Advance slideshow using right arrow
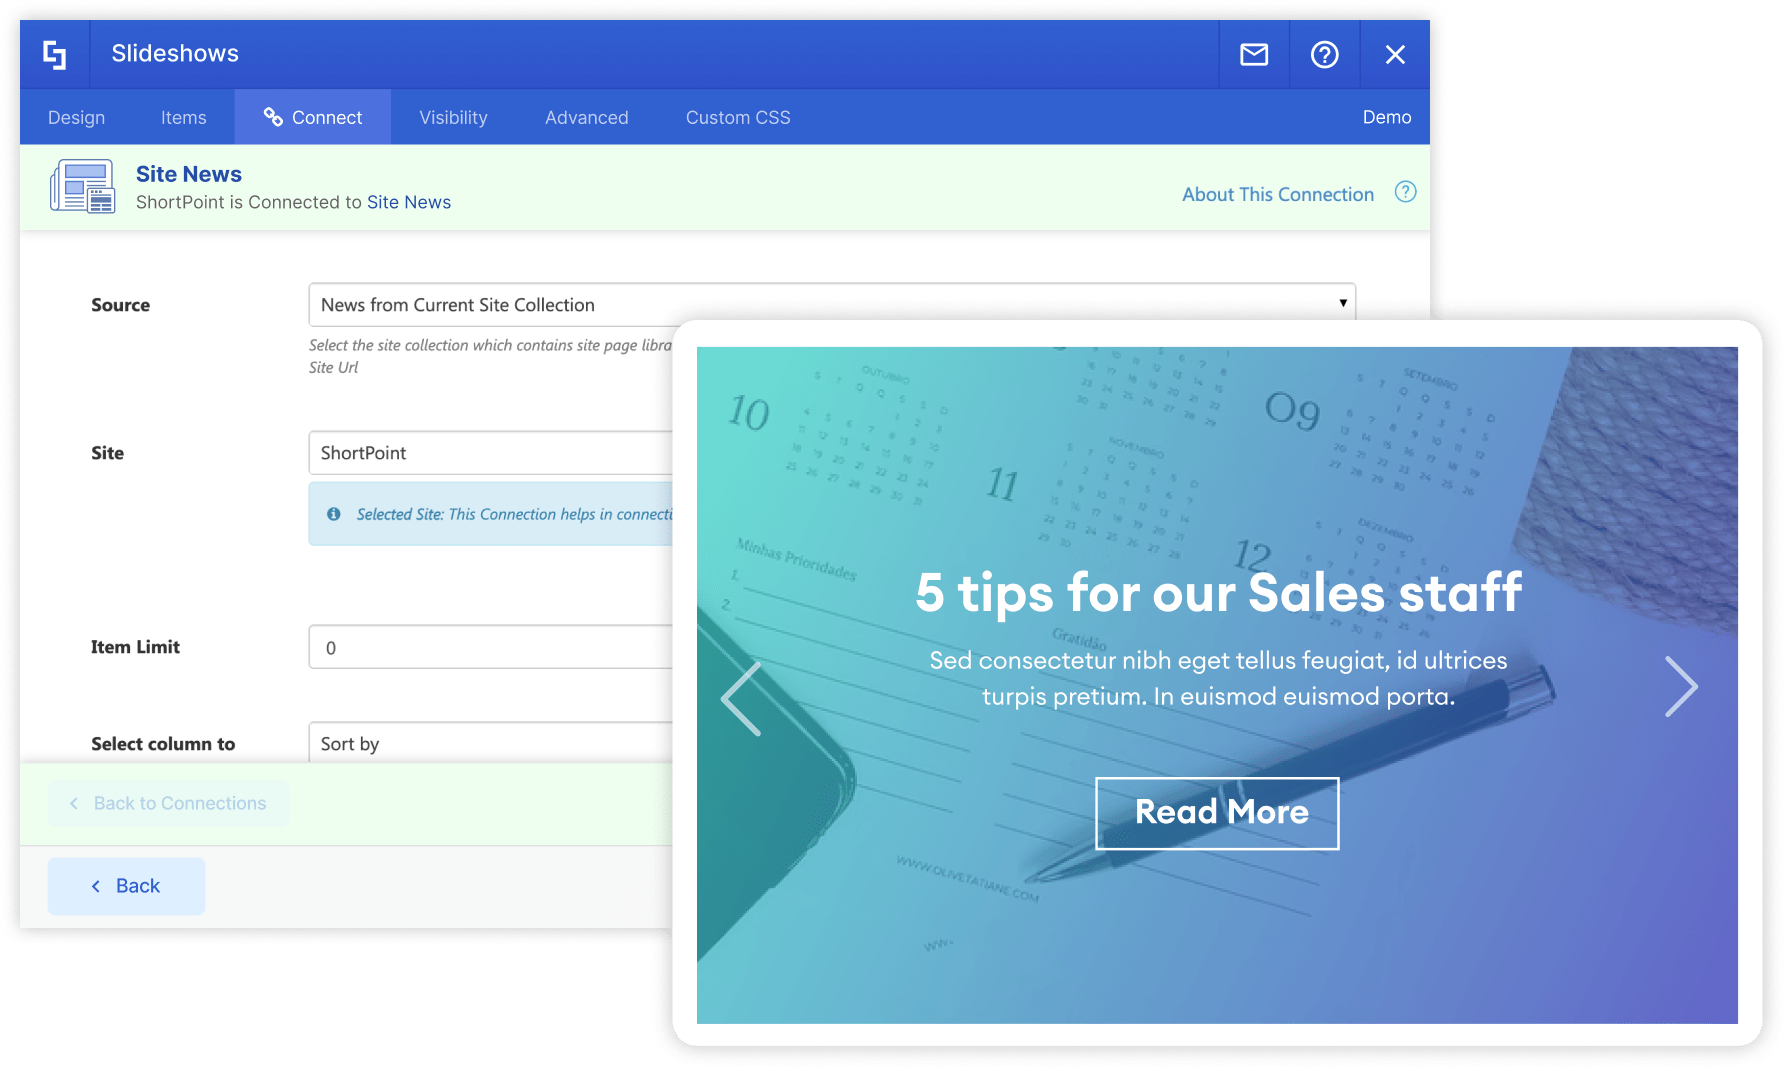Viewport: 1787px width, 1071px height. 1680,687
